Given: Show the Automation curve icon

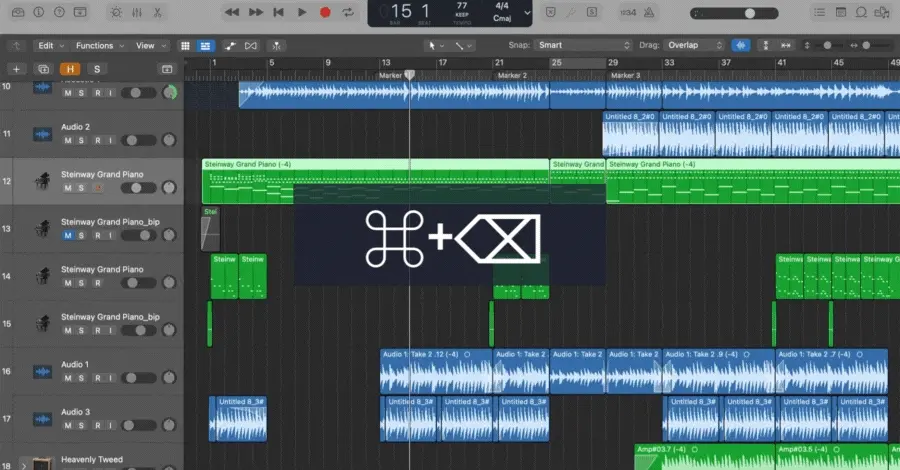Looking at the screenshot, I should (x=230, y=46).
